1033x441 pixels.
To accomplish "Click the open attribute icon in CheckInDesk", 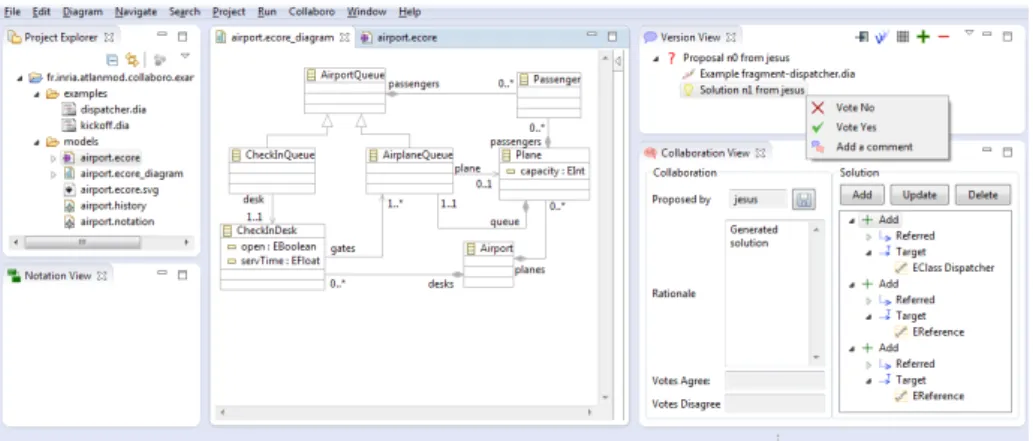I will click(x=232, y=247).
